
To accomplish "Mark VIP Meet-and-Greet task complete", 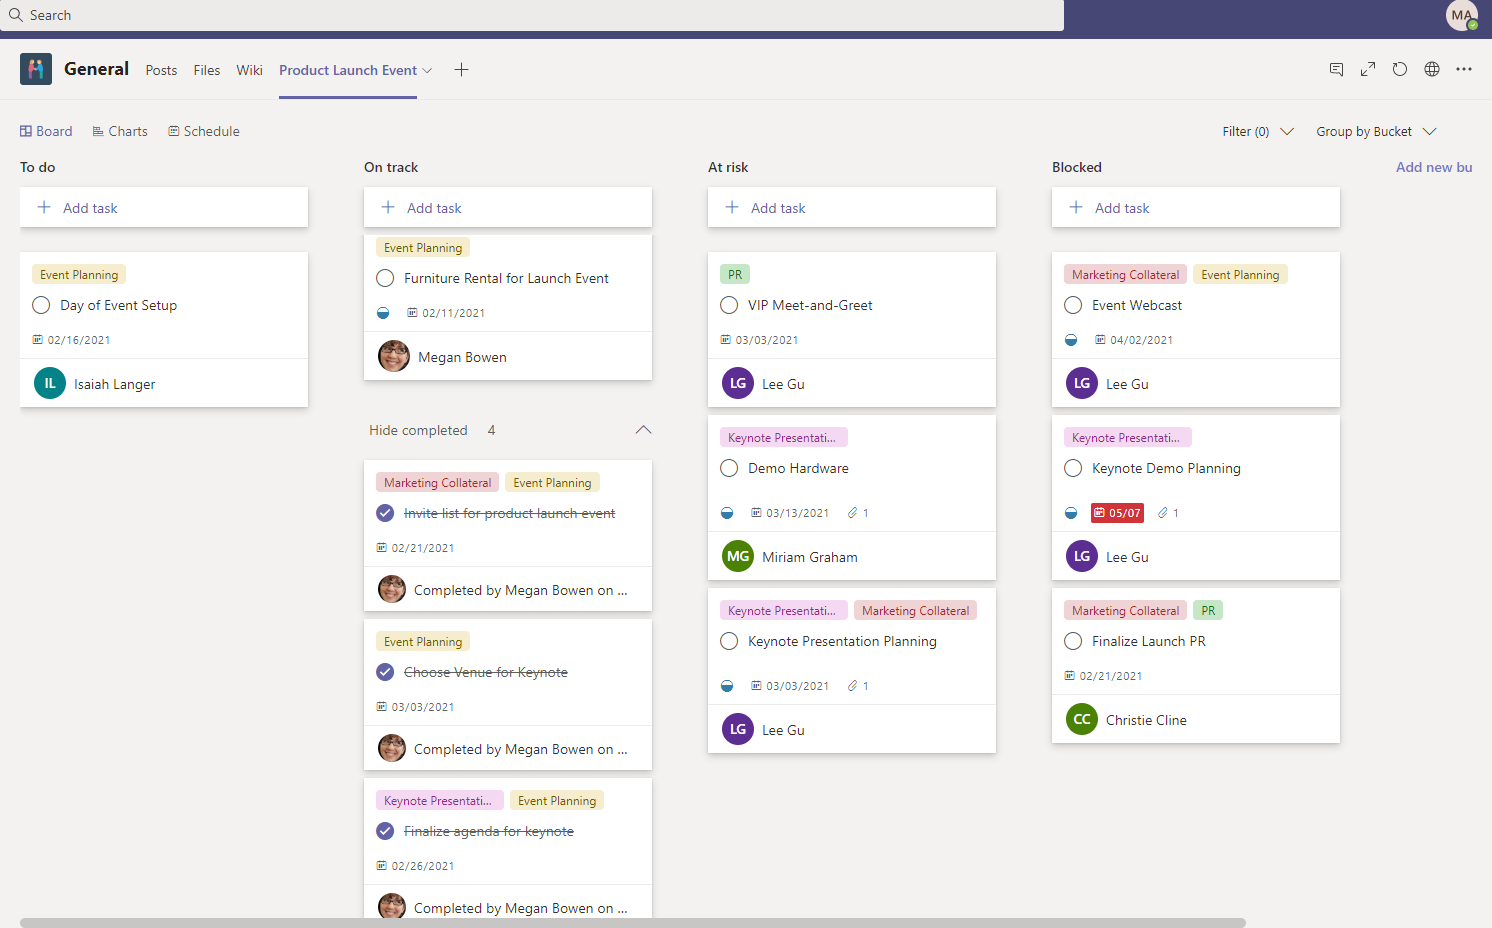I will pos(729,305).
